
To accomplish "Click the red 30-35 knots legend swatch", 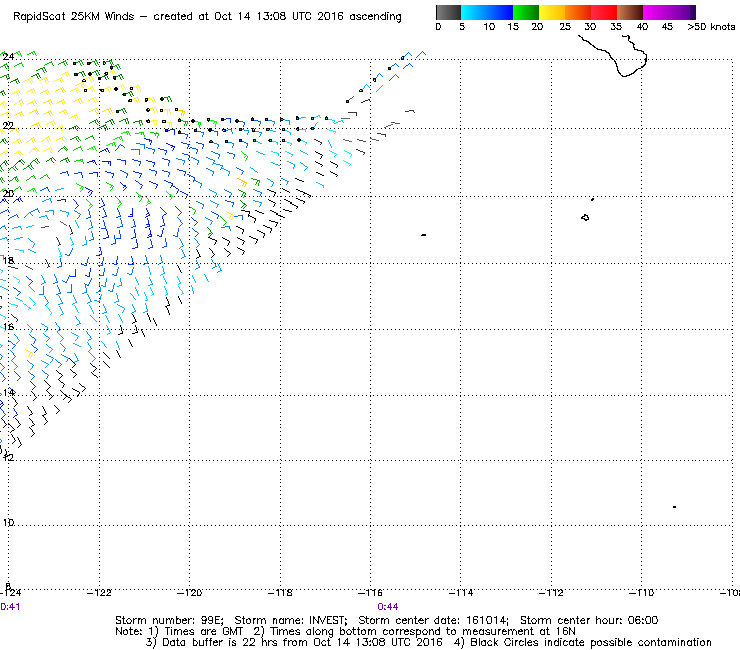I will pos(604,12).
